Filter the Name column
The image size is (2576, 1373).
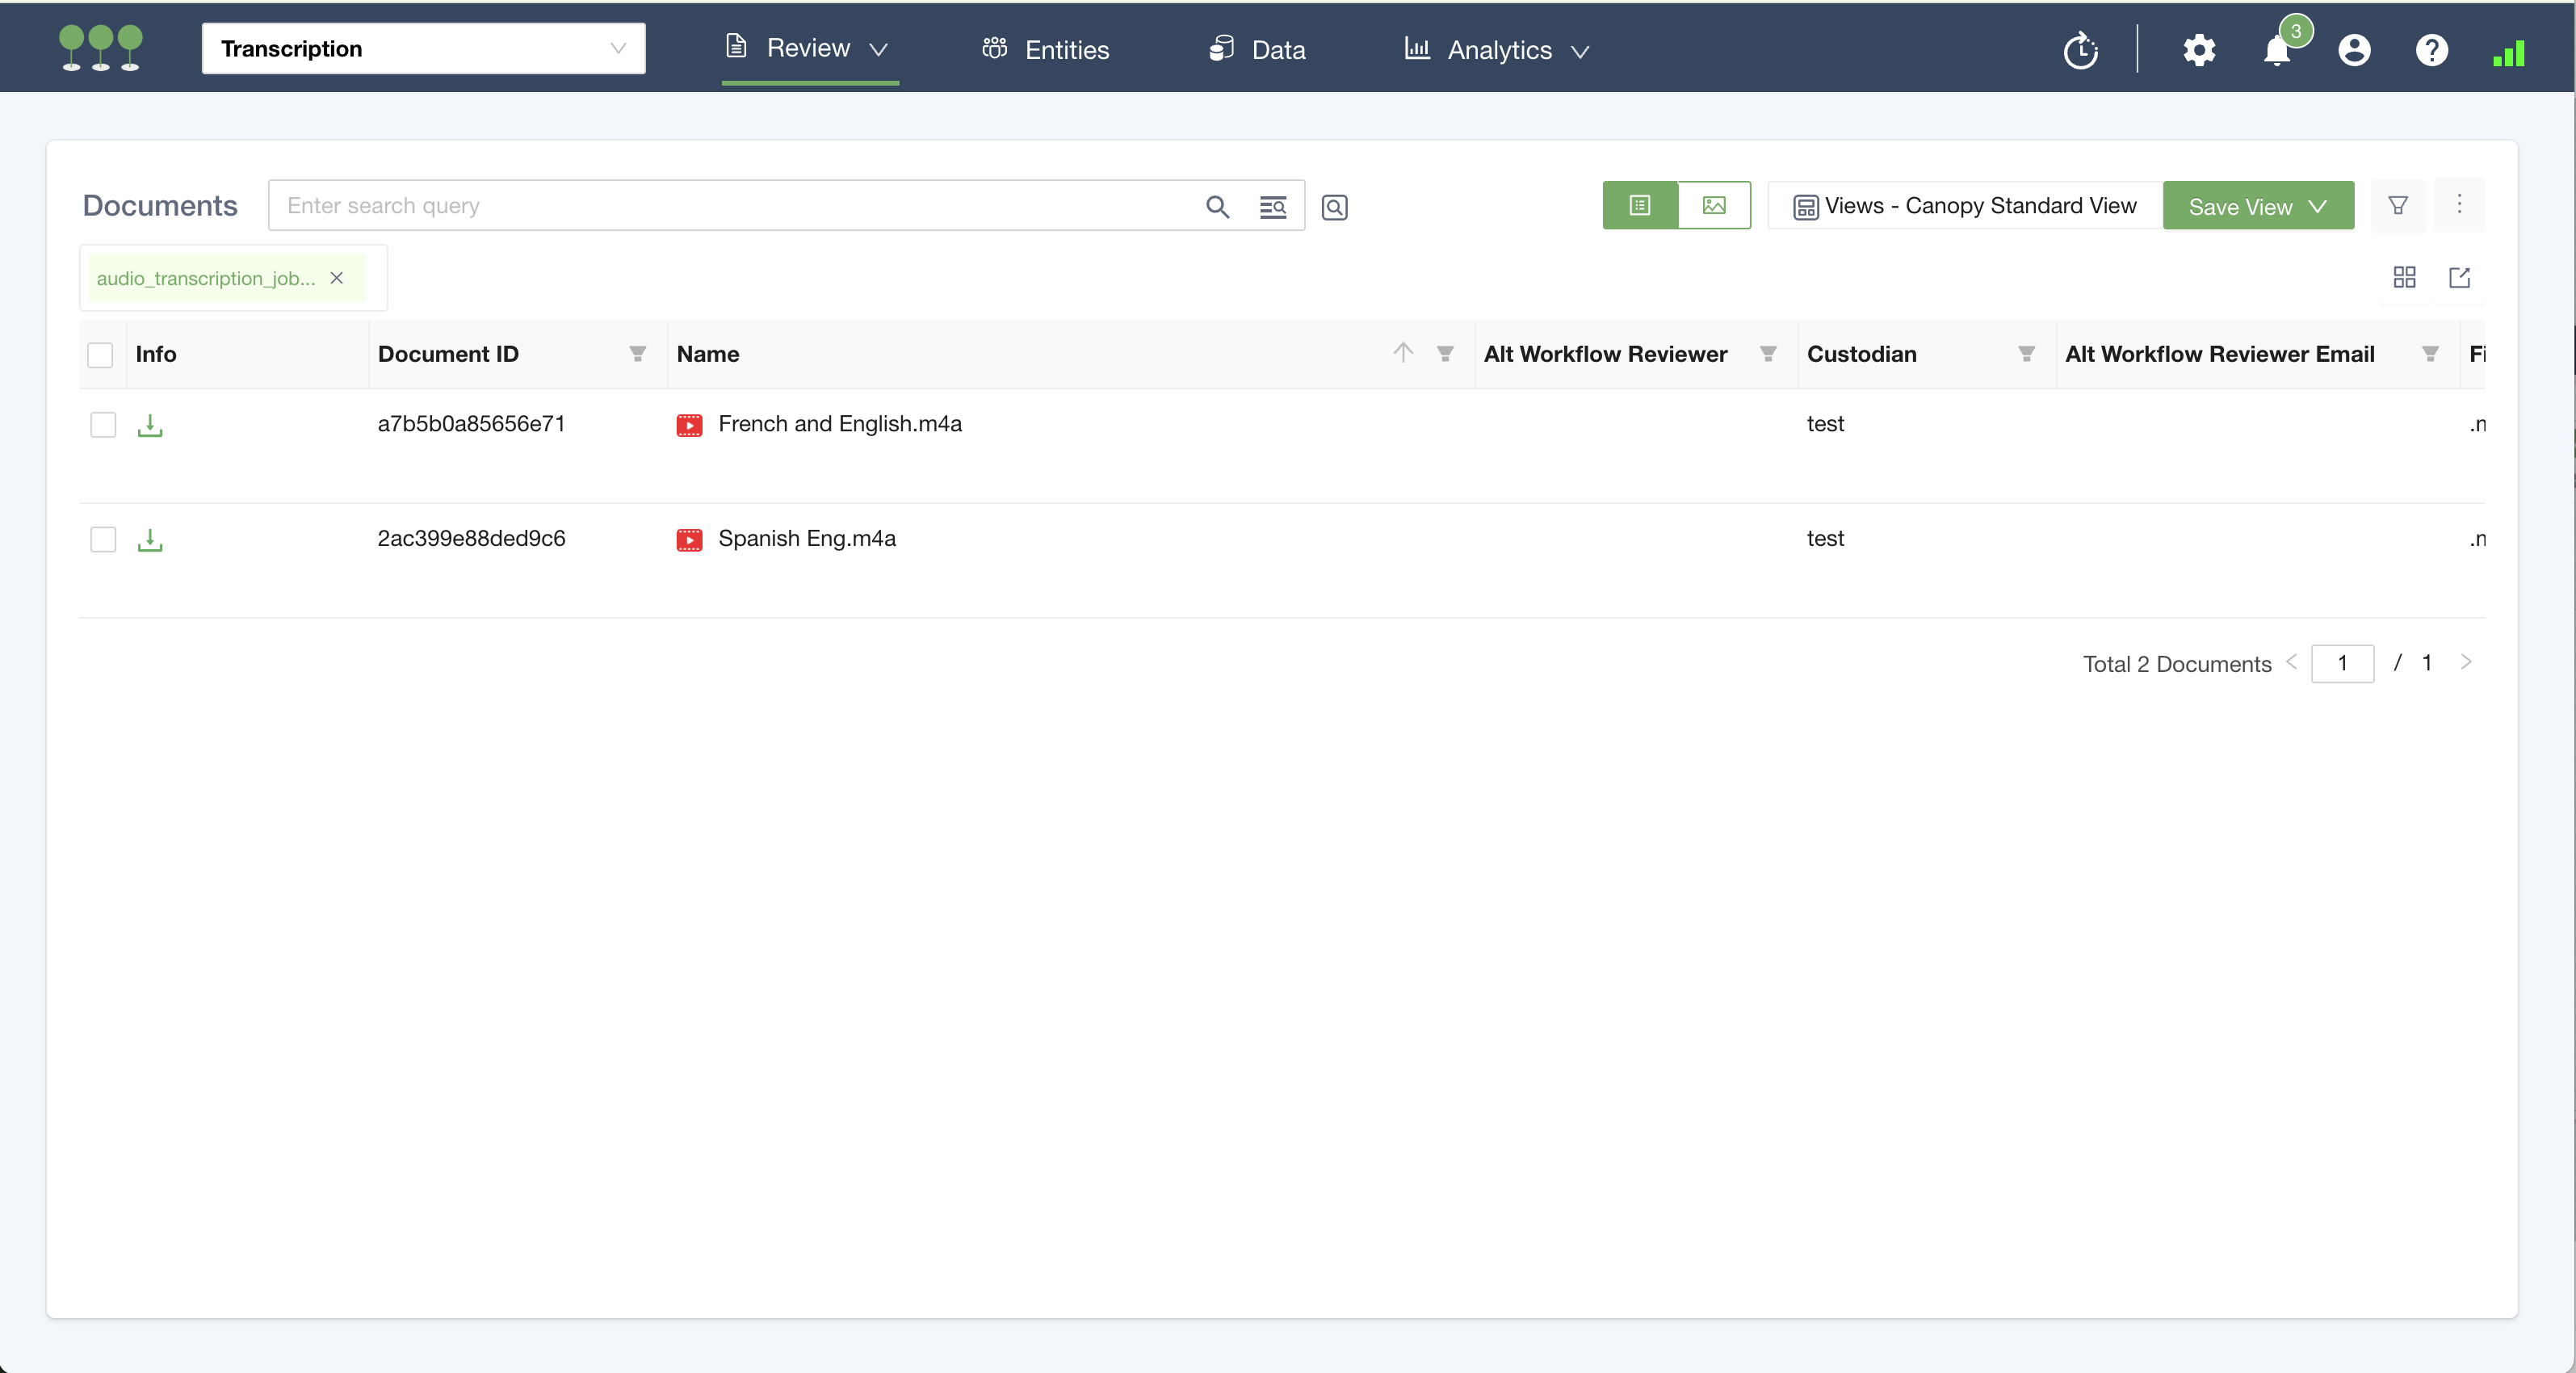point(1445,354)
